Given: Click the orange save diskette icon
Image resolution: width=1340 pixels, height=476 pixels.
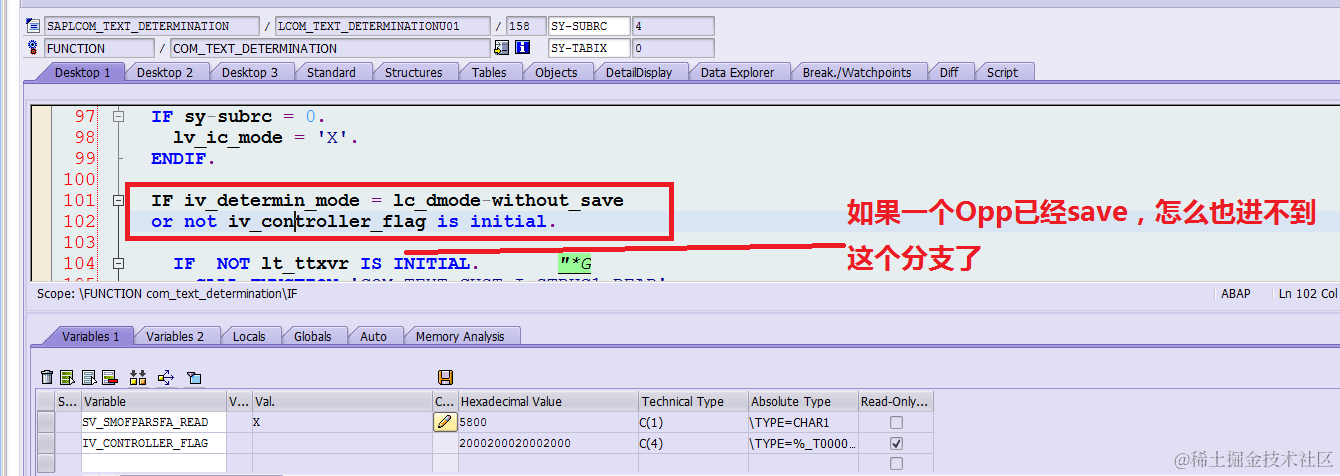Looking at the screenshot, I should tap(446, 377).
